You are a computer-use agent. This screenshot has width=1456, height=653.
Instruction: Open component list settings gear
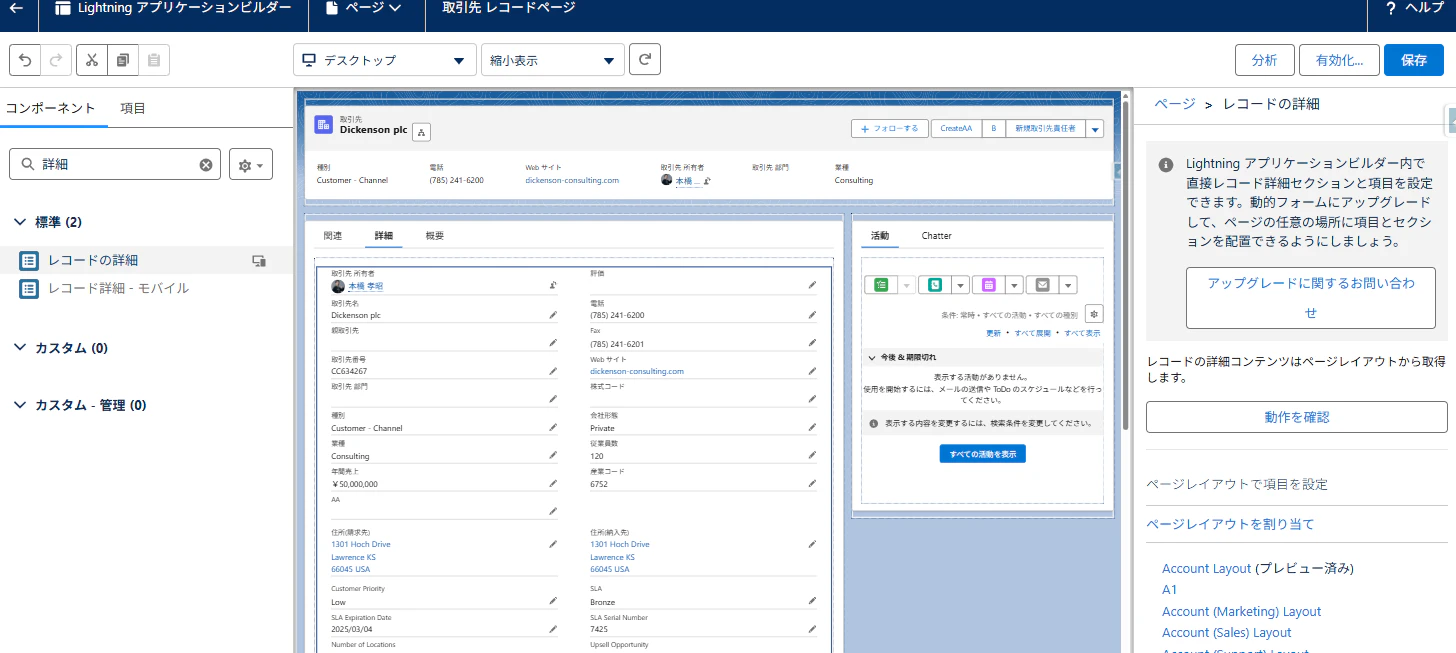[x=250, y=165]
